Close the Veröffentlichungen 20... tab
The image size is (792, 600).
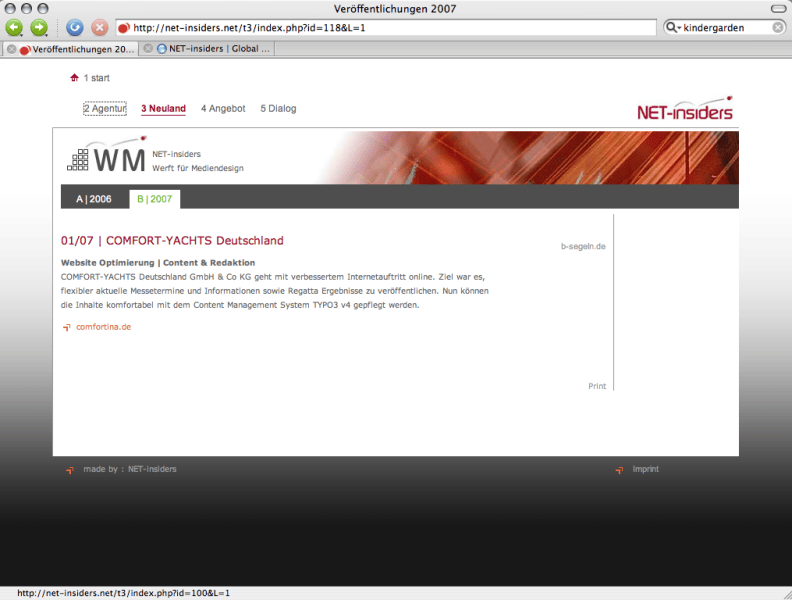(11, 49)
